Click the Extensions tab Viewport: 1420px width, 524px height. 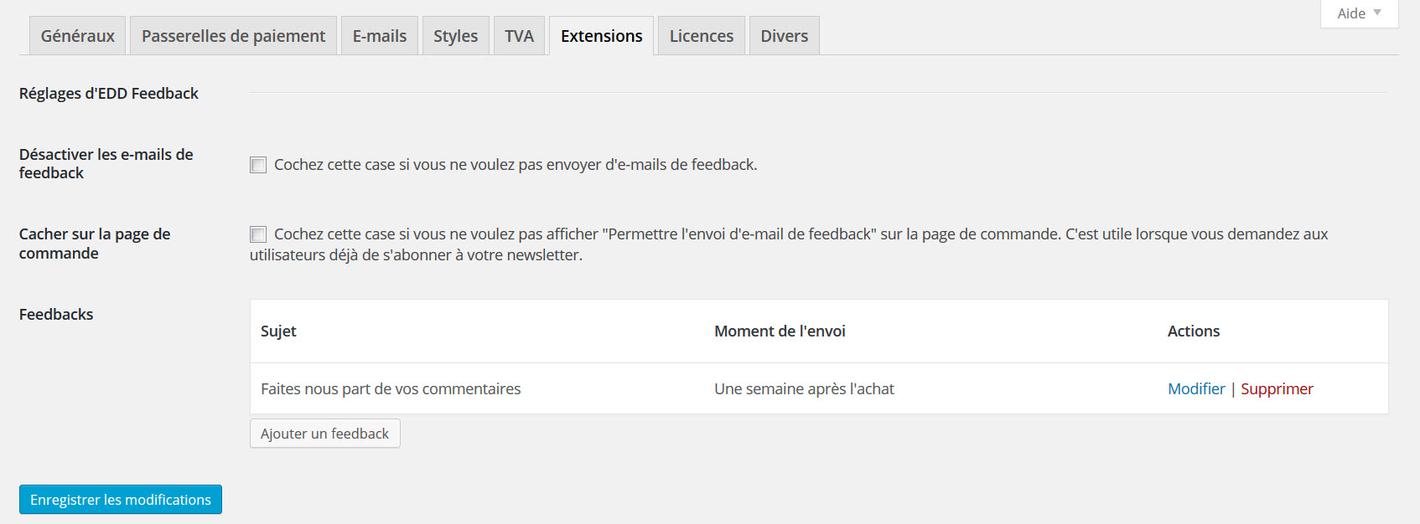[601, 36]
